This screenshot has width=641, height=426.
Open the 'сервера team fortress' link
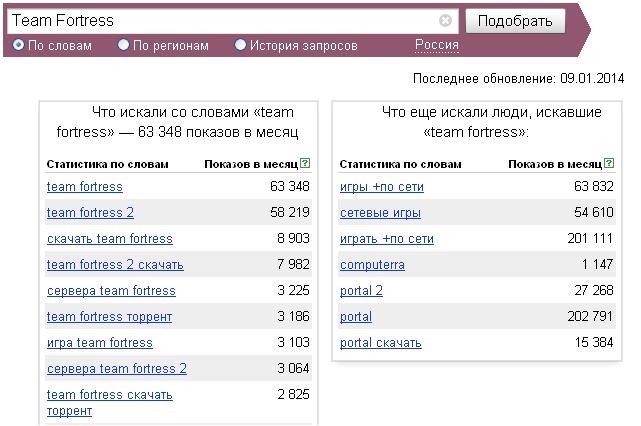pyautogui.click(x=111, y=291)
